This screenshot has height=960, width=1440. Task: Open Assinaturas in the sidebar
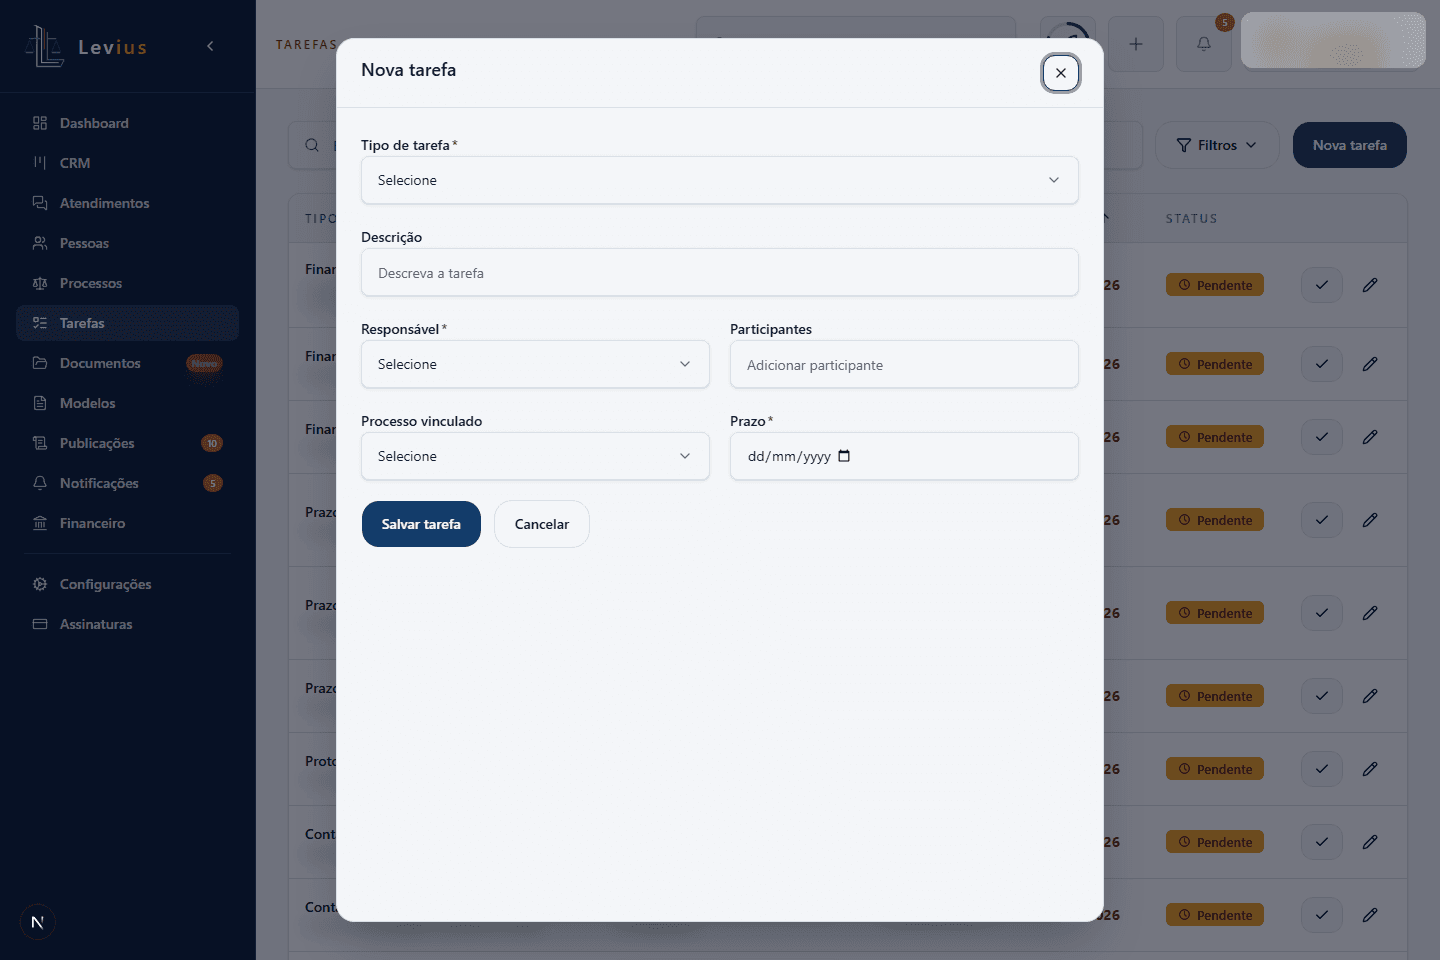(127, 624)
